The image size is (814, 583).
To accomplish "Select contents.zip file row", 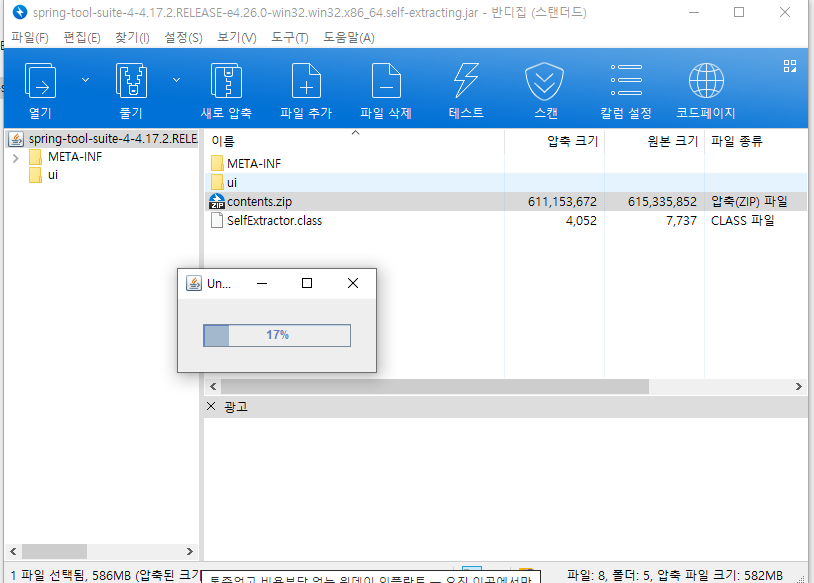I will coord(505,201).
